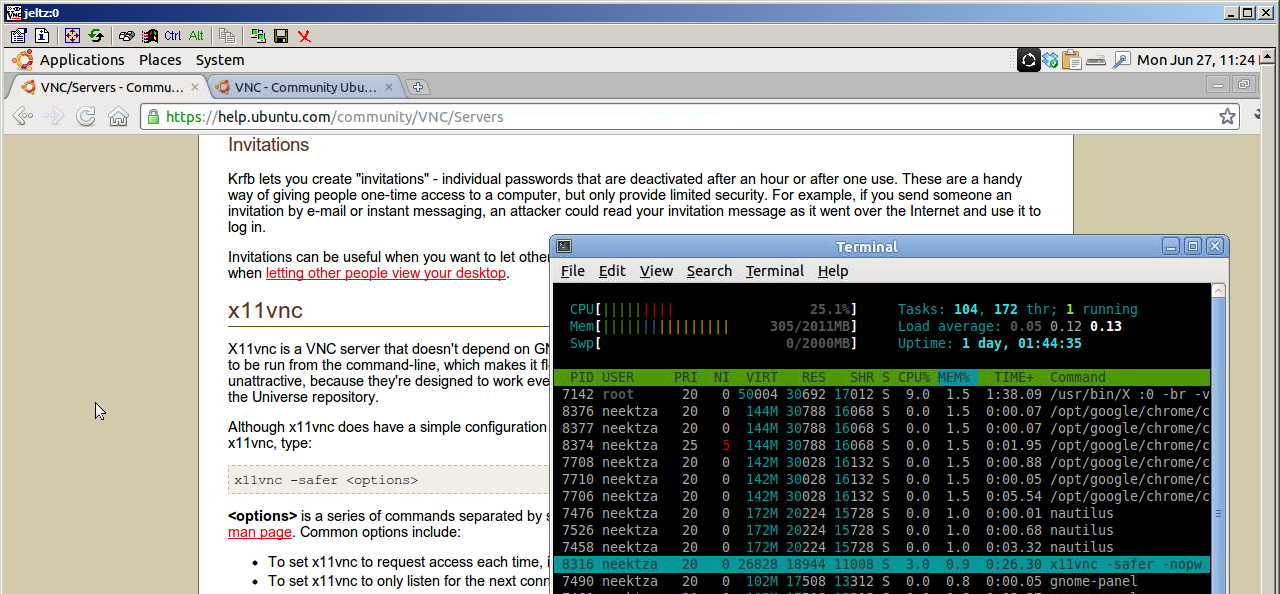1280x594 pixels.
Task: Focus the address bar with help.ubuntu.com URL
Action: [690, 117]
